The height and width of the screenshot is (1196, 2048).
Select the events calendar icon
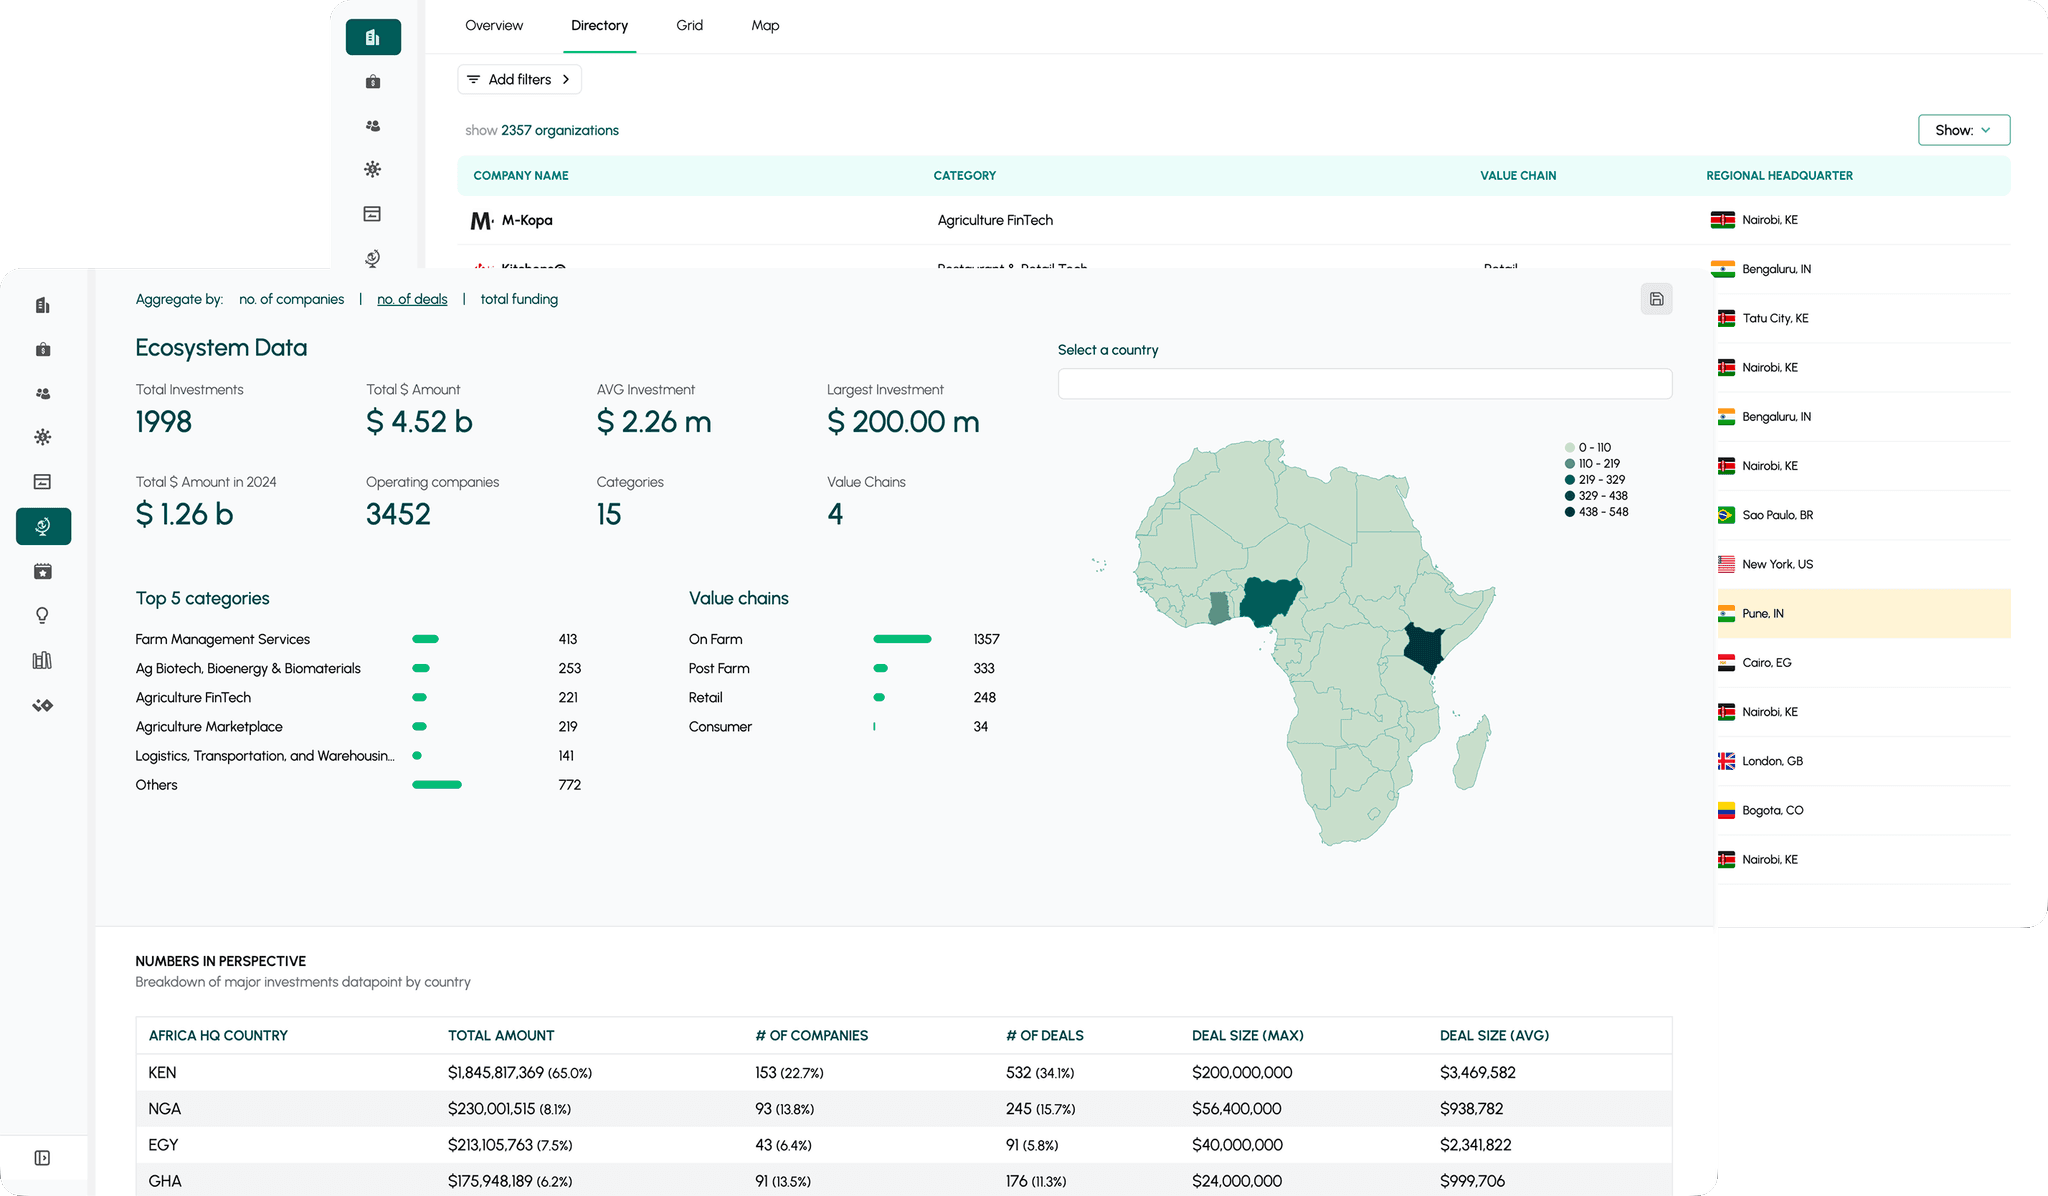pyautogui.click(x=43, y=570)
